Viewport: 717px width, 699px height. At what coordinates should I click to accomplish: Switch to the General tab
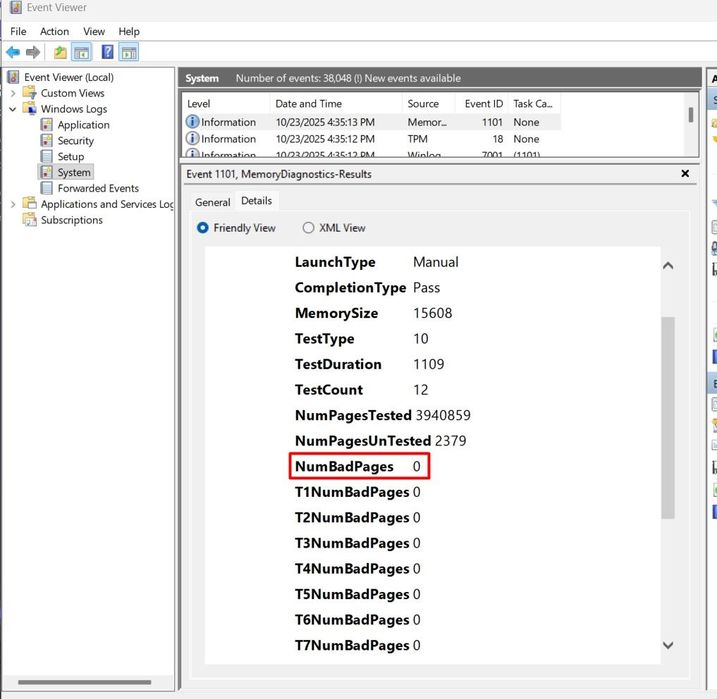(x=213, y=202)
